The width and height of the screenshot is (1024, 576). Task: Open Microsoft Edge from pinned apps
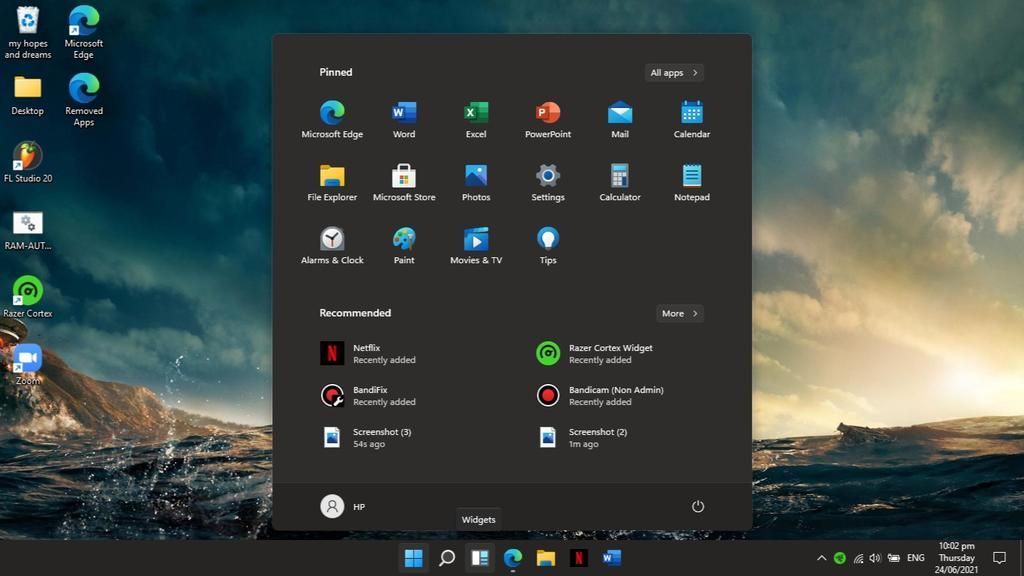pyautogui.click(x=332, y=120)
